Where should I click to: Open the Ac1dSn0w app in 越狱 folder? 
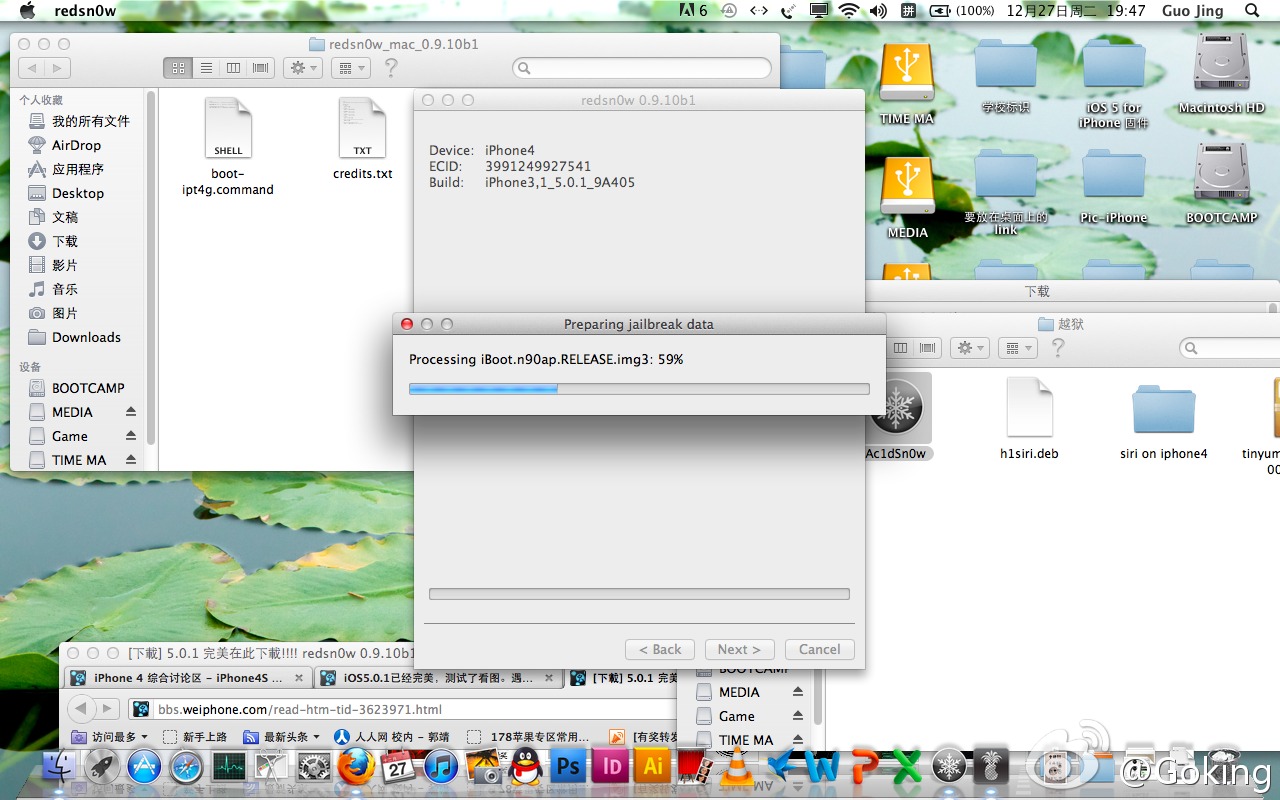[x=897, y=409]
